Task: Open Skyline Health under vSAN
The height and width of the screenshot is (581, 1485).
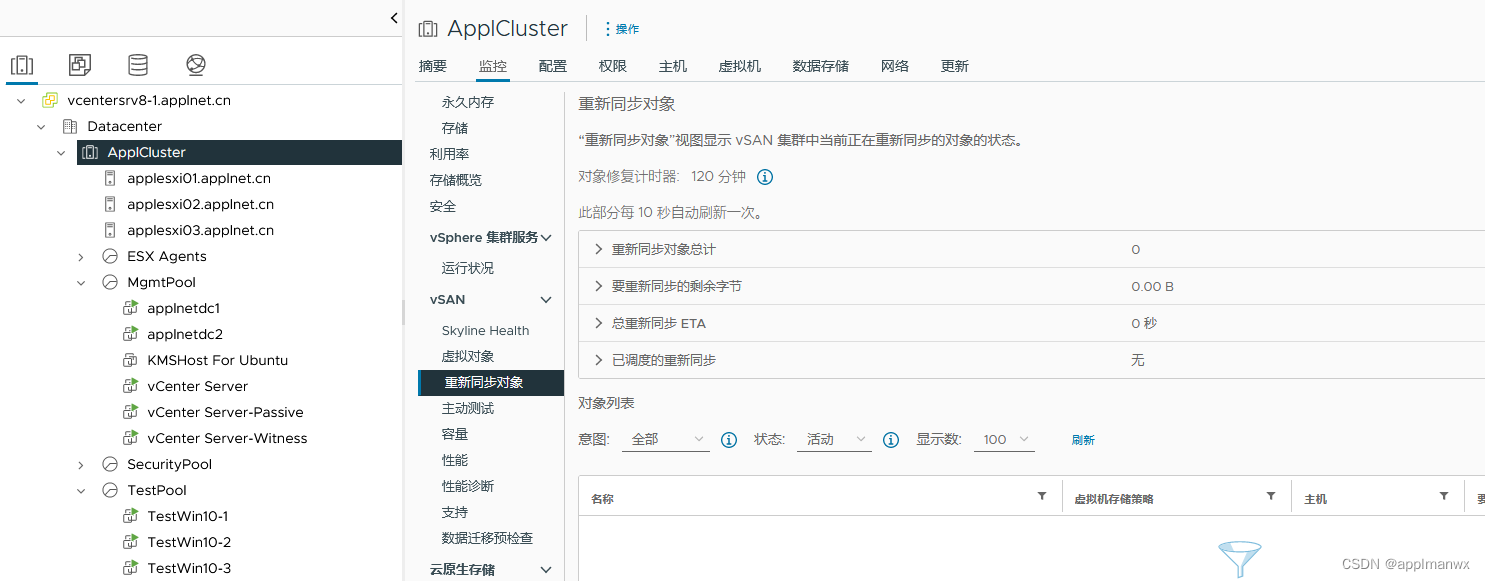Action: tap(486, 330)
